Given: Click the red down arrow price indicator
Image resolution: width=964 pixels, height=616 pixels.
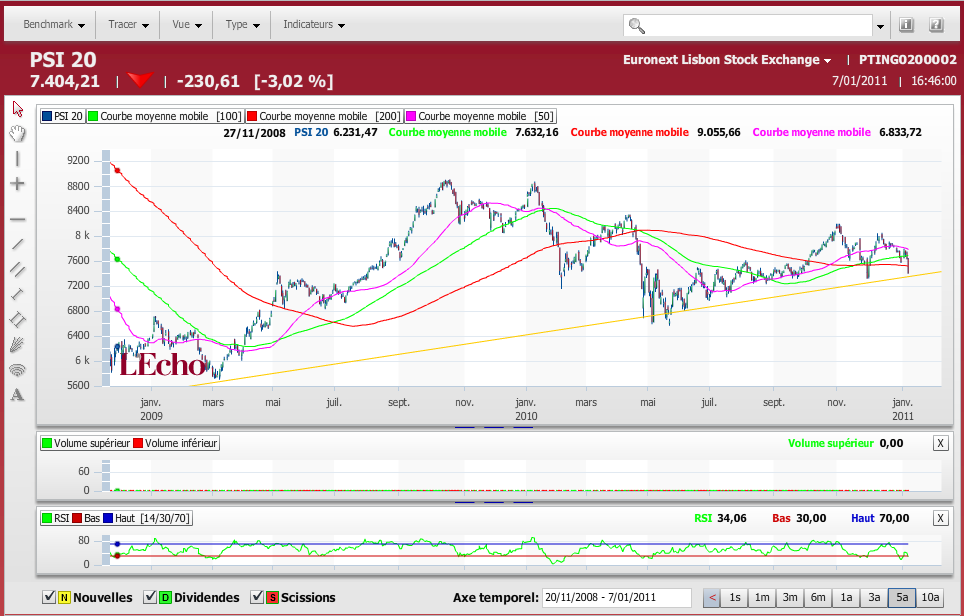Looking at the screenshot, I should coord(140,80).
